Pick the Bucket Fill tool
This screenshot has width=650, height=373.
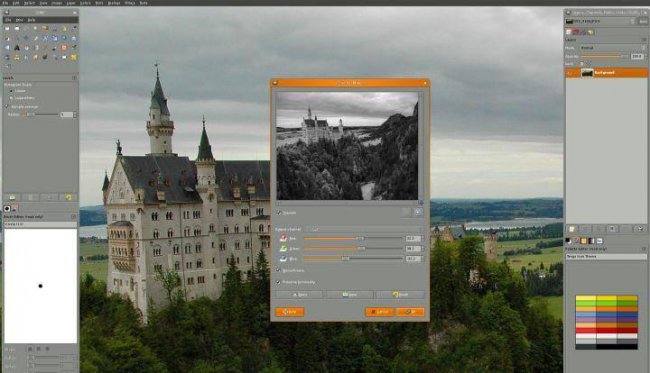click(26, 48)
